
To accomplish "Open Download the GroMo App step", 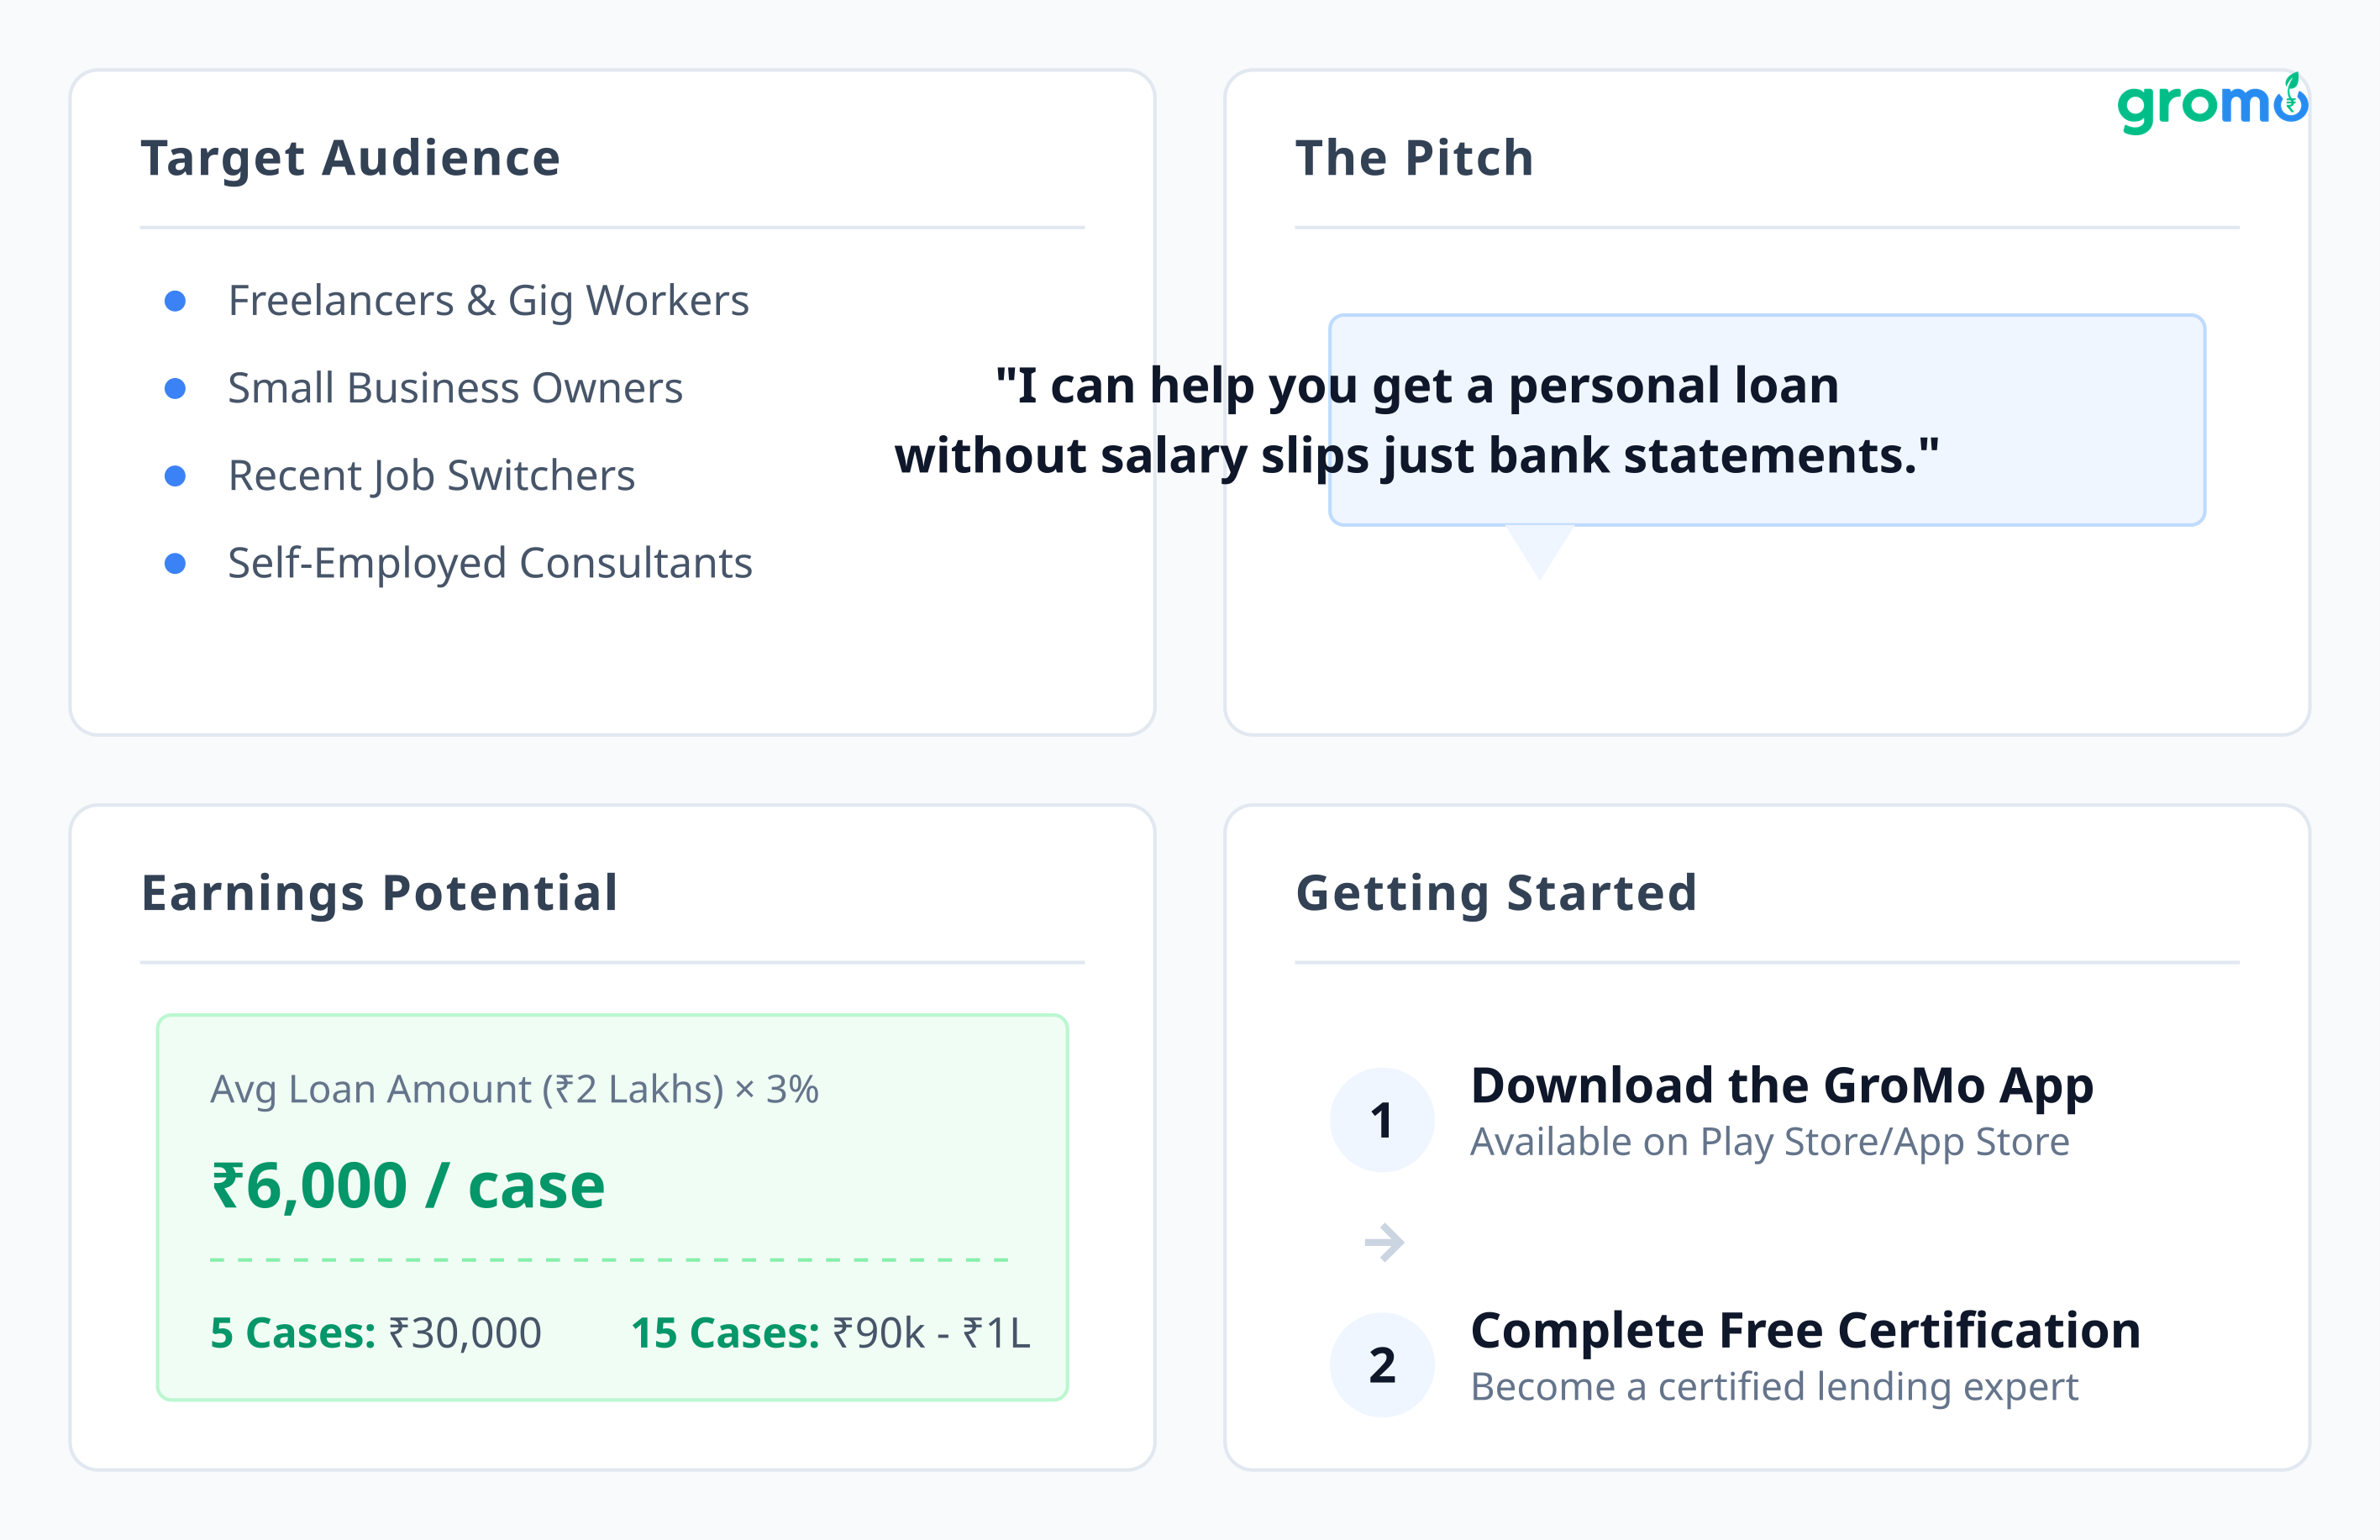I will point(1781,1086).
